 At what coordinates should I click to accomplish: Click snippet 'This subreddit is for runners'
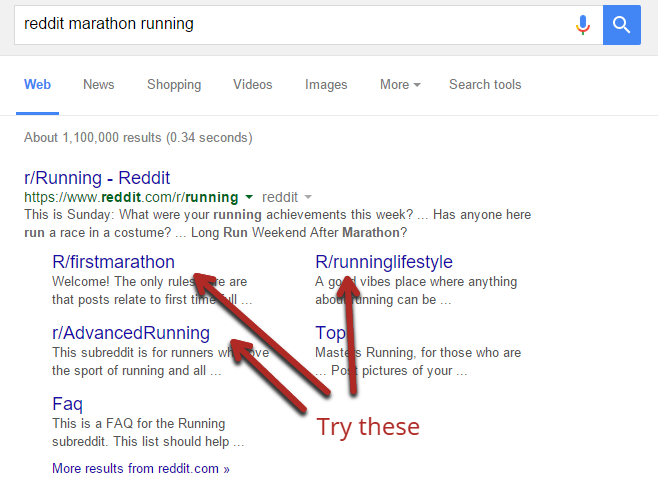click(133, 353)
